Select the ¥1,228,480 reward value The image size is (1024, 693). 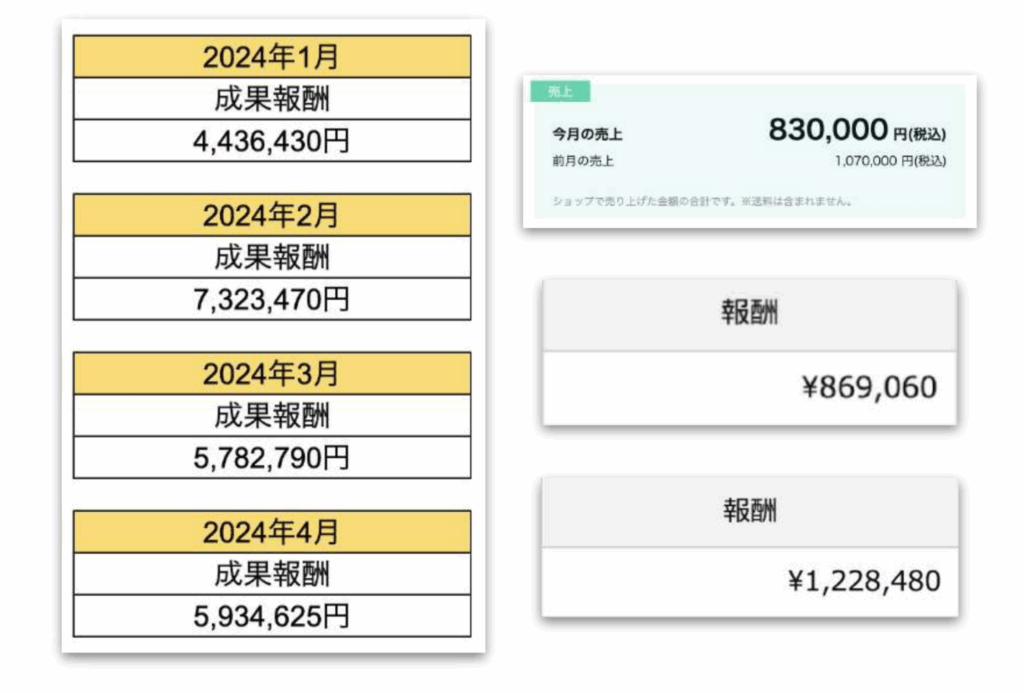[863, 581]
